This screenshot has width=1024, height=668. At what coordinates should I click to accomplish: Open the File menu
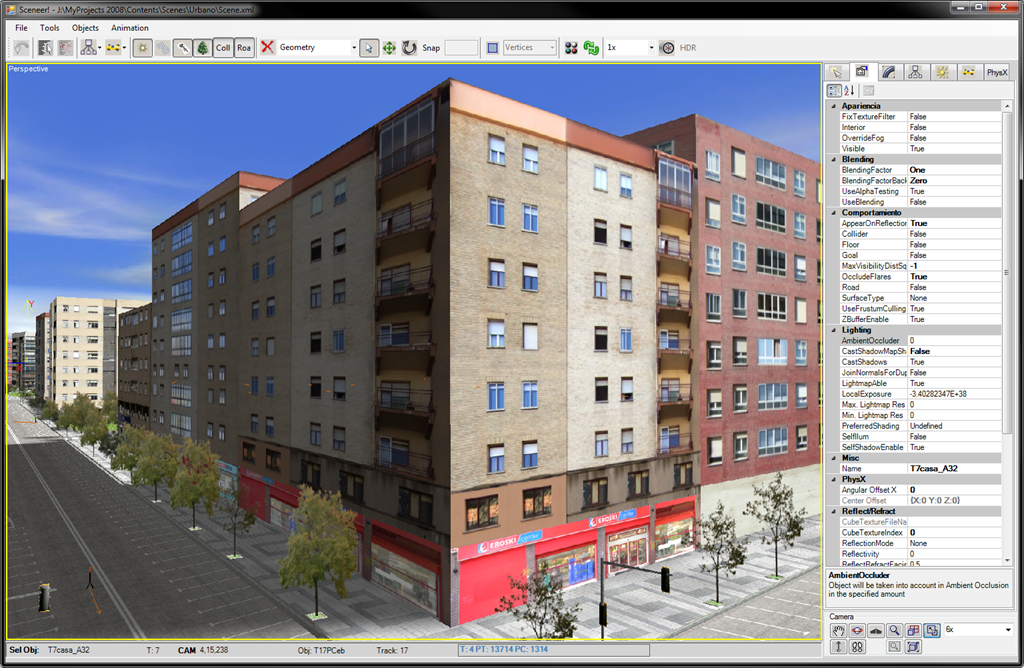[22, 28]
